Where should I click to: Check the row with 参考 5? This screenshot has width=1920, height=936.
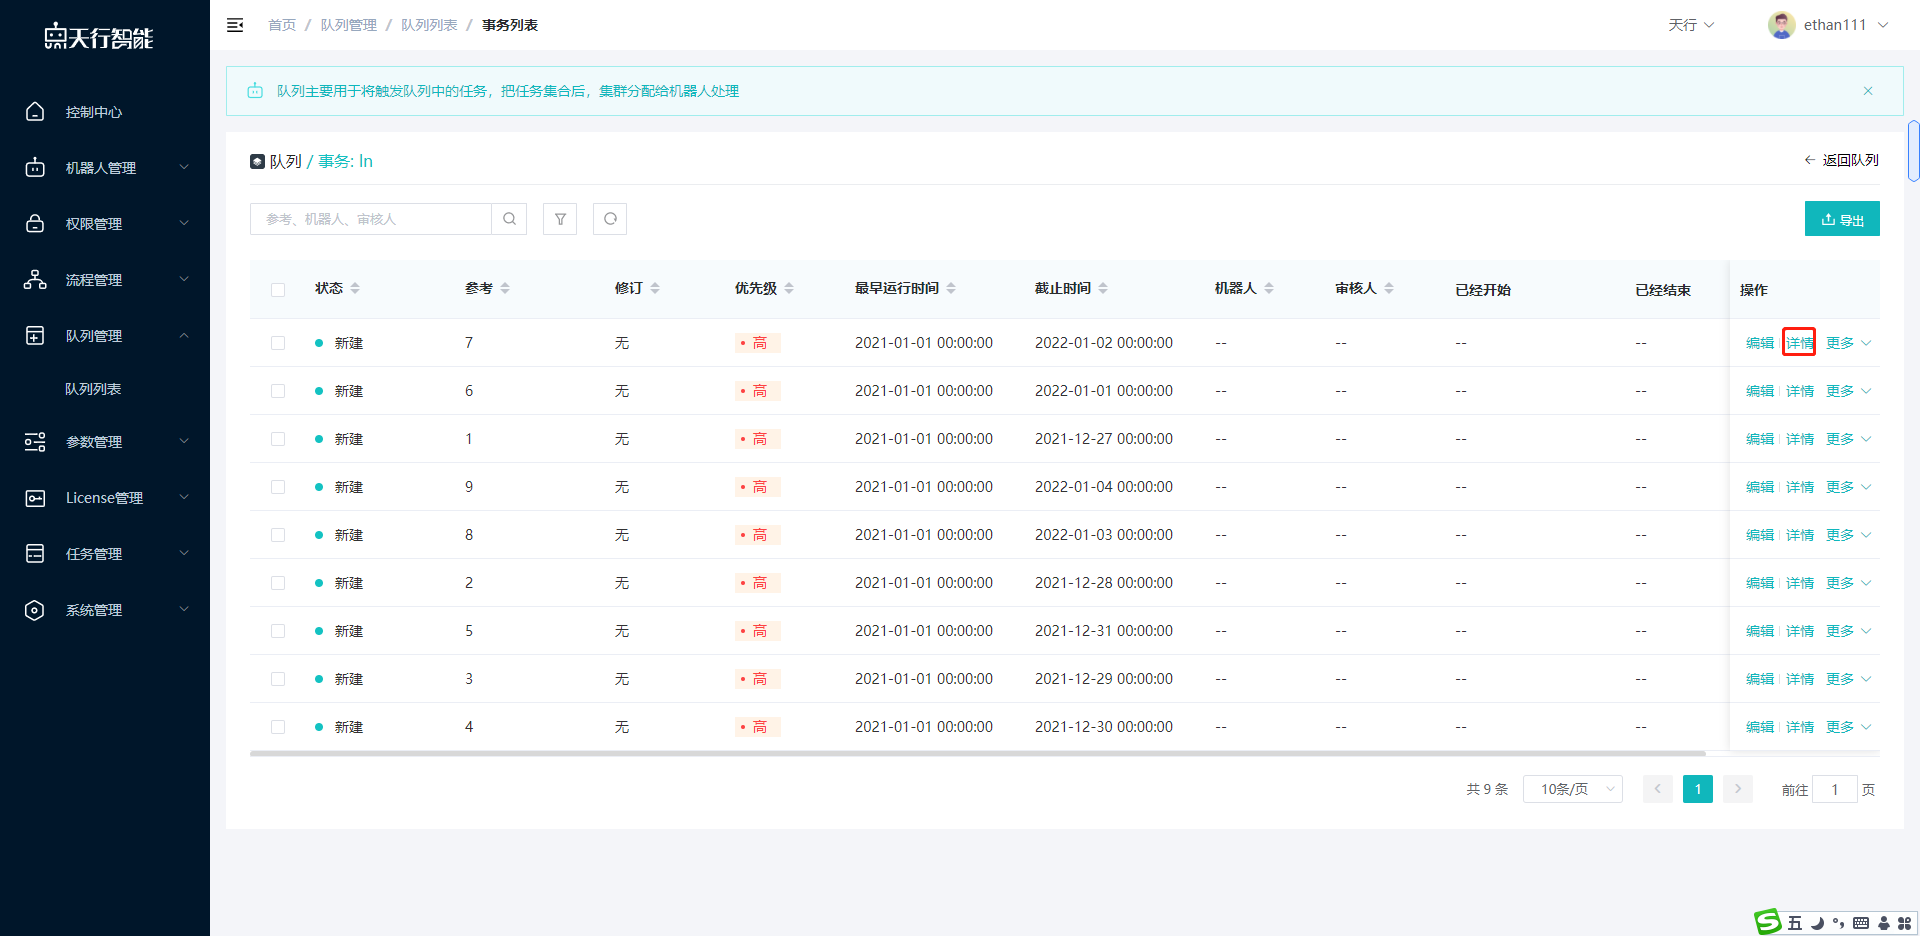(278, 631)
